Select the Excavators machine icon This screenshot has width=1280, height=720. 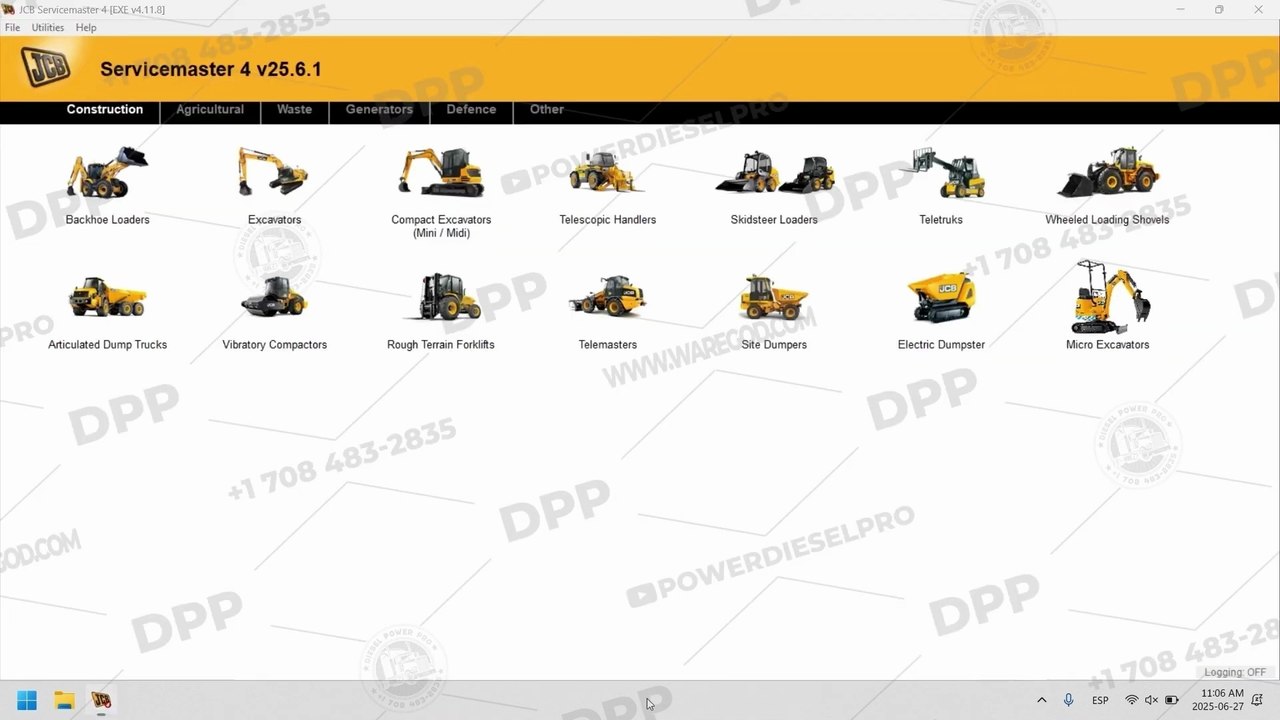[x=273, y=172]
